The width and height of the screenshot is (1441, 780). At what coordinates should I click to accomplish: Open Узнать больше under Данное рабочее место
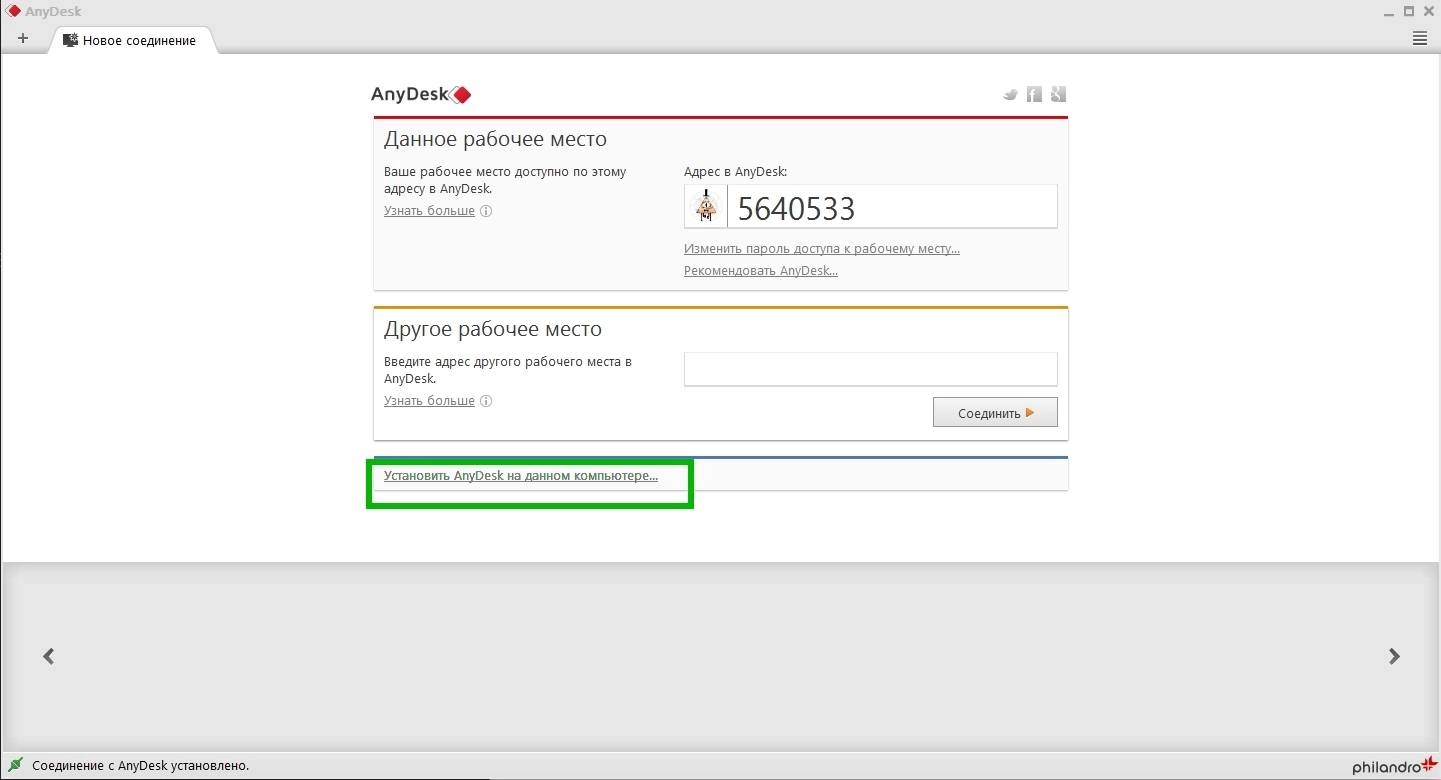click(429, 211)
